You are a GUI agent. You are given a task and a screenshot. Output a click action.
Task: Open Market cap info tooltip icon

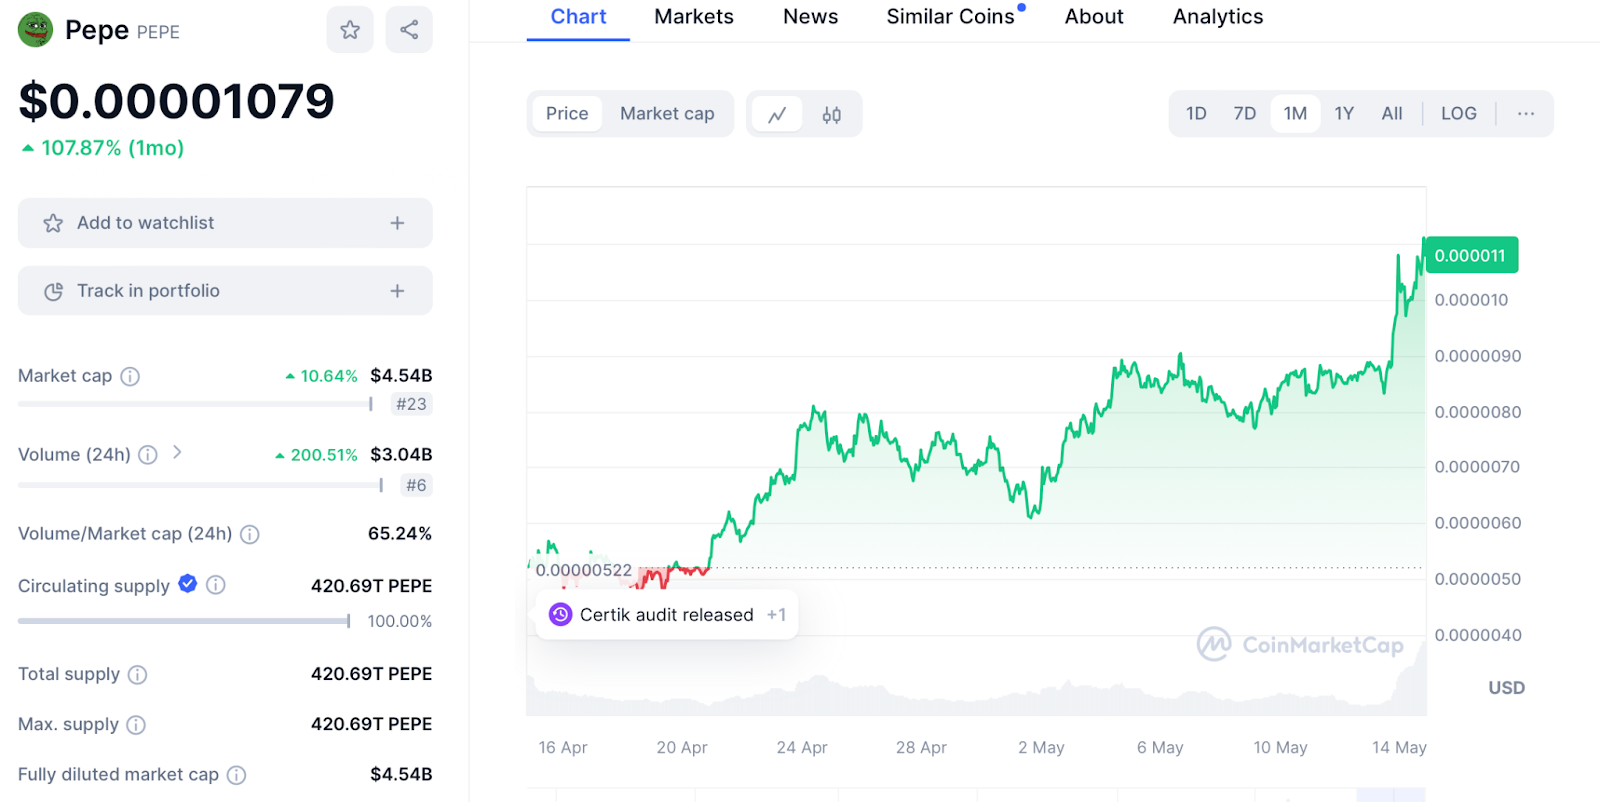click(130, 376)
